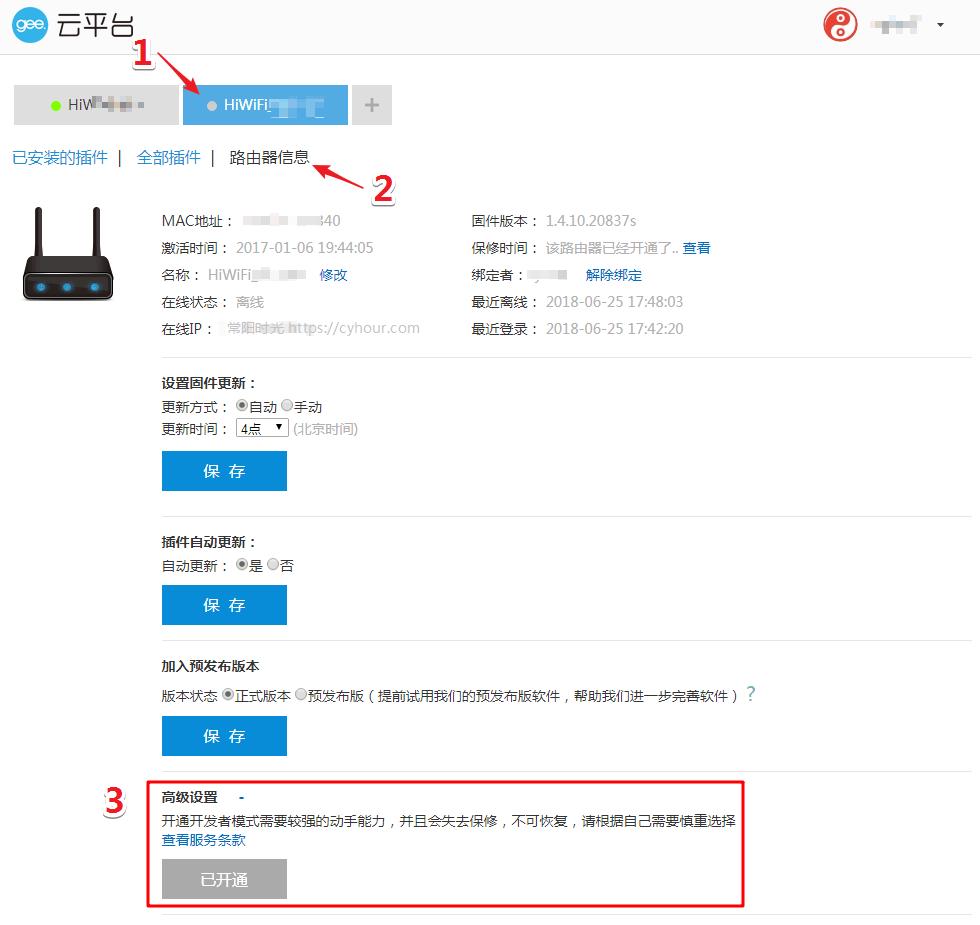Click the 保存 button under firmware update settings

click(224, 470)
